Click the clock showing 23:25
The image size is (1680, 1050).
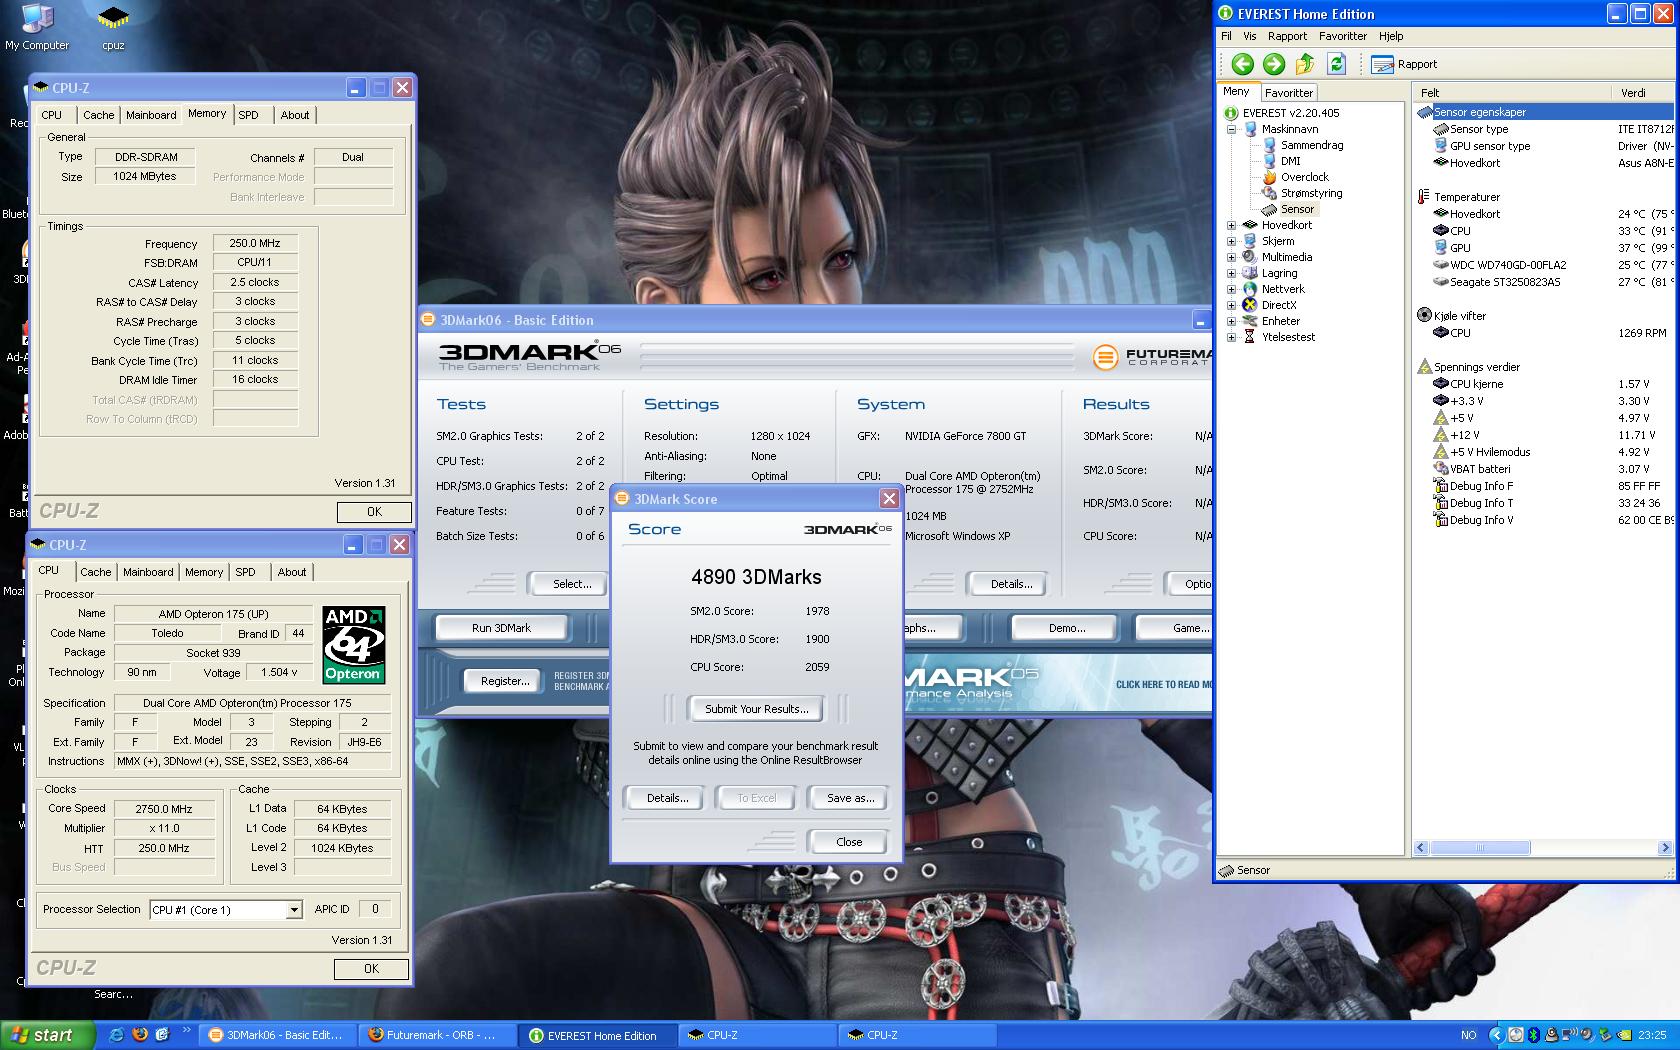pyautogui.click(x=1652, y=1035)
